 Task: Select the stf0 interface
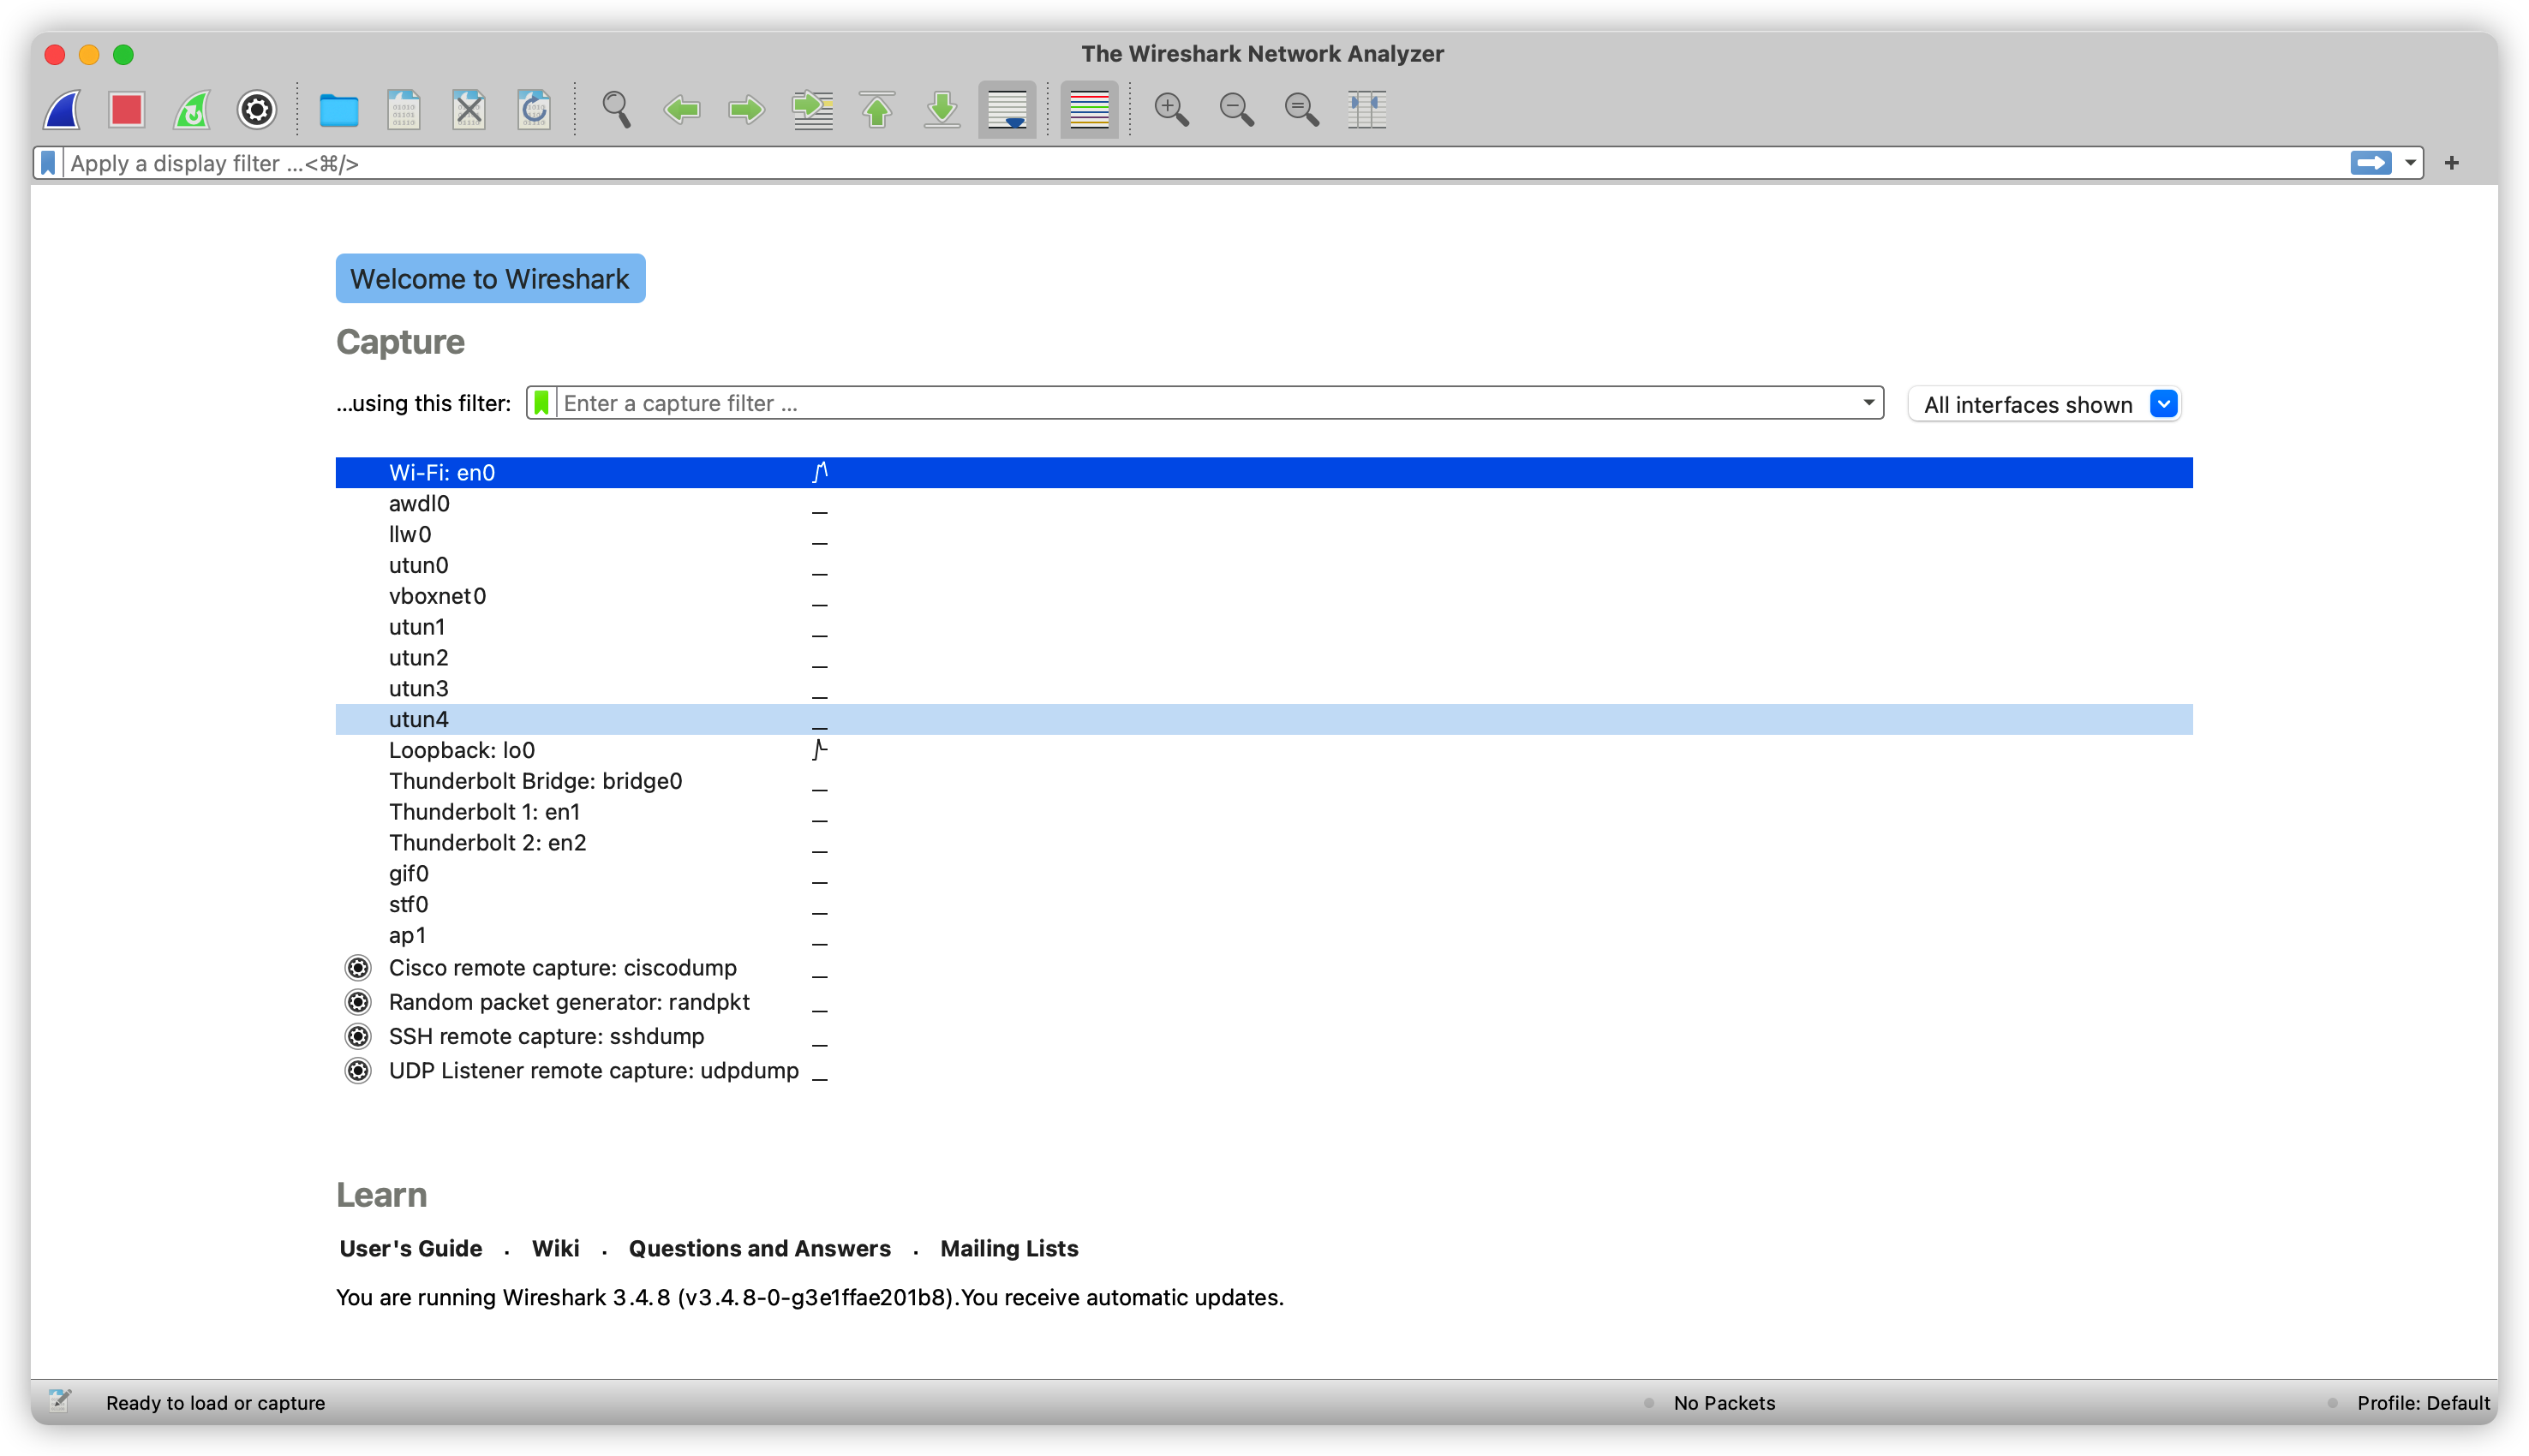pyautogui.click(x=1264, y=905)
